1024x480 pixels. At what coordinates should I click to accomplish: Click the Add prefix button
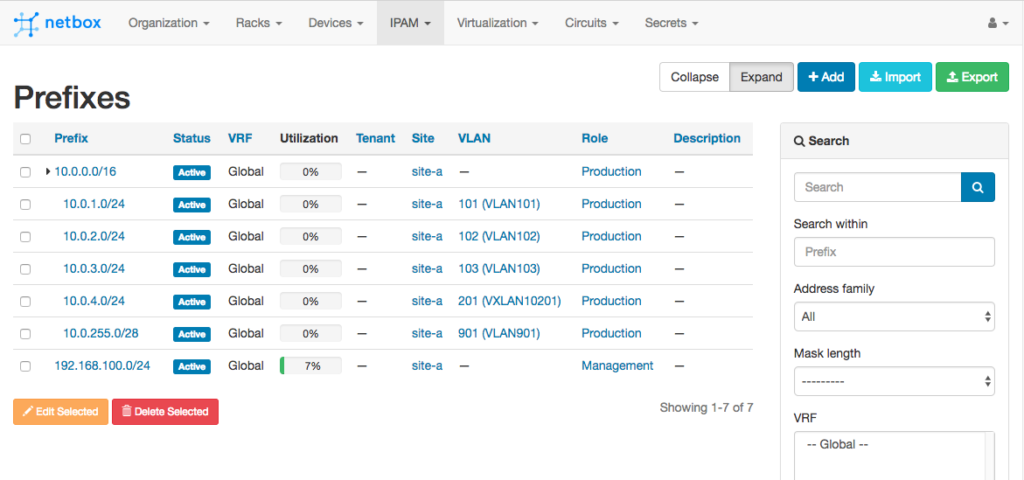(826, 77)
